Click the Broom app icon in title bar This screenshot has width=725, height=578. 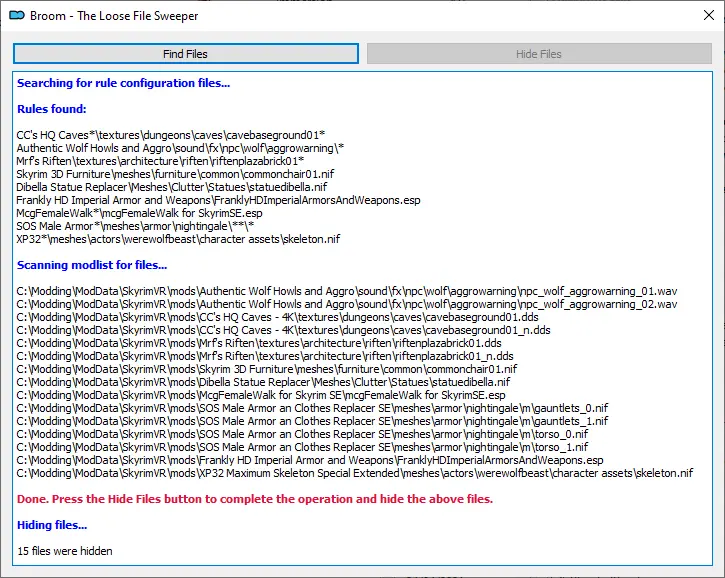[x=17, y=16]
